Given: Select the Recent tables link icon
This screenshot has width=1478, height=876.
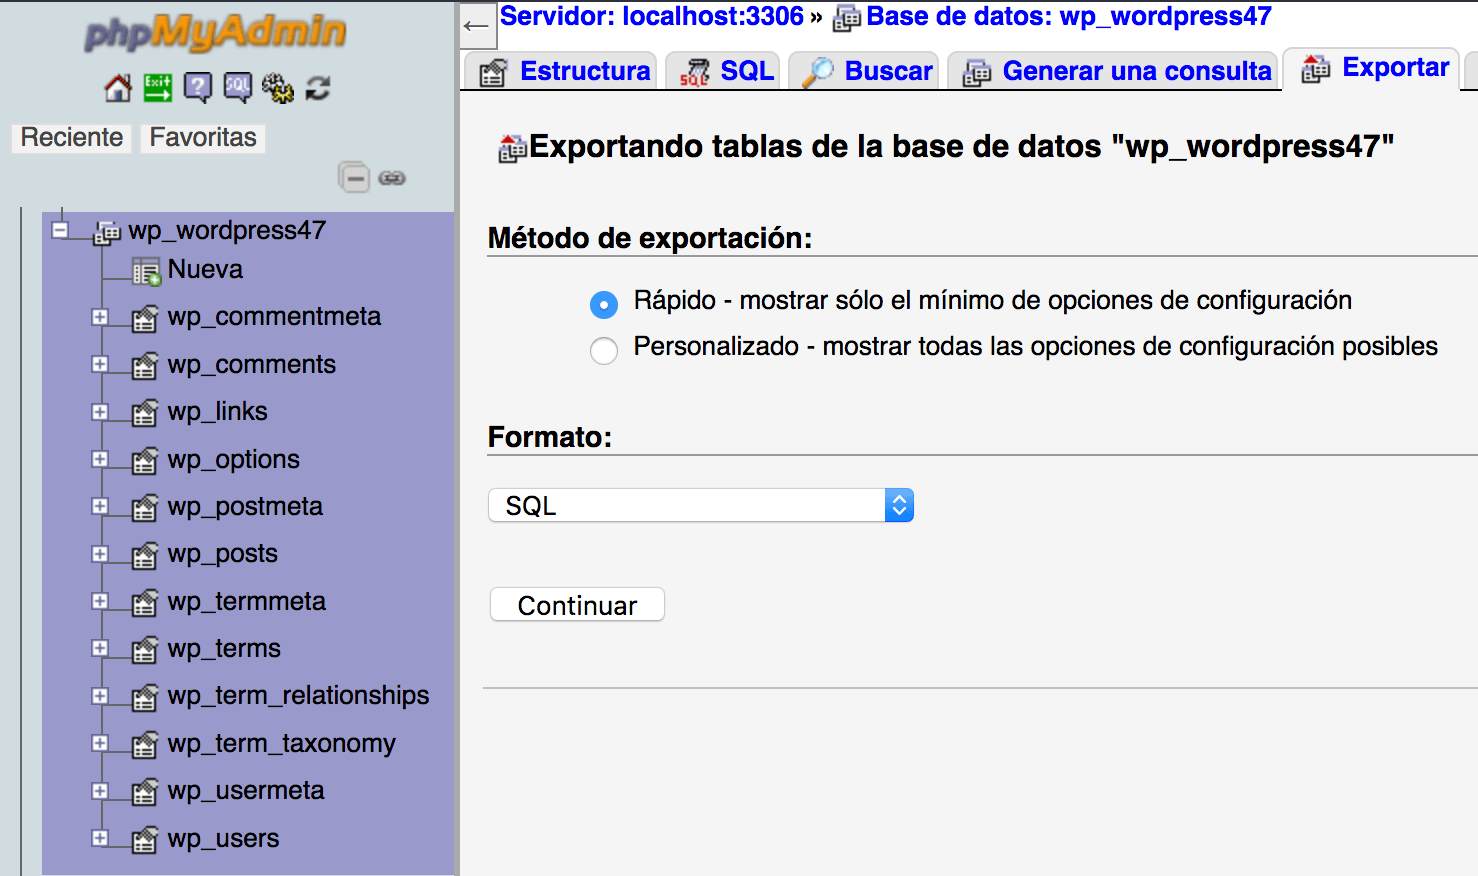Looking at the screenshot, I should (x=70, y=138).
